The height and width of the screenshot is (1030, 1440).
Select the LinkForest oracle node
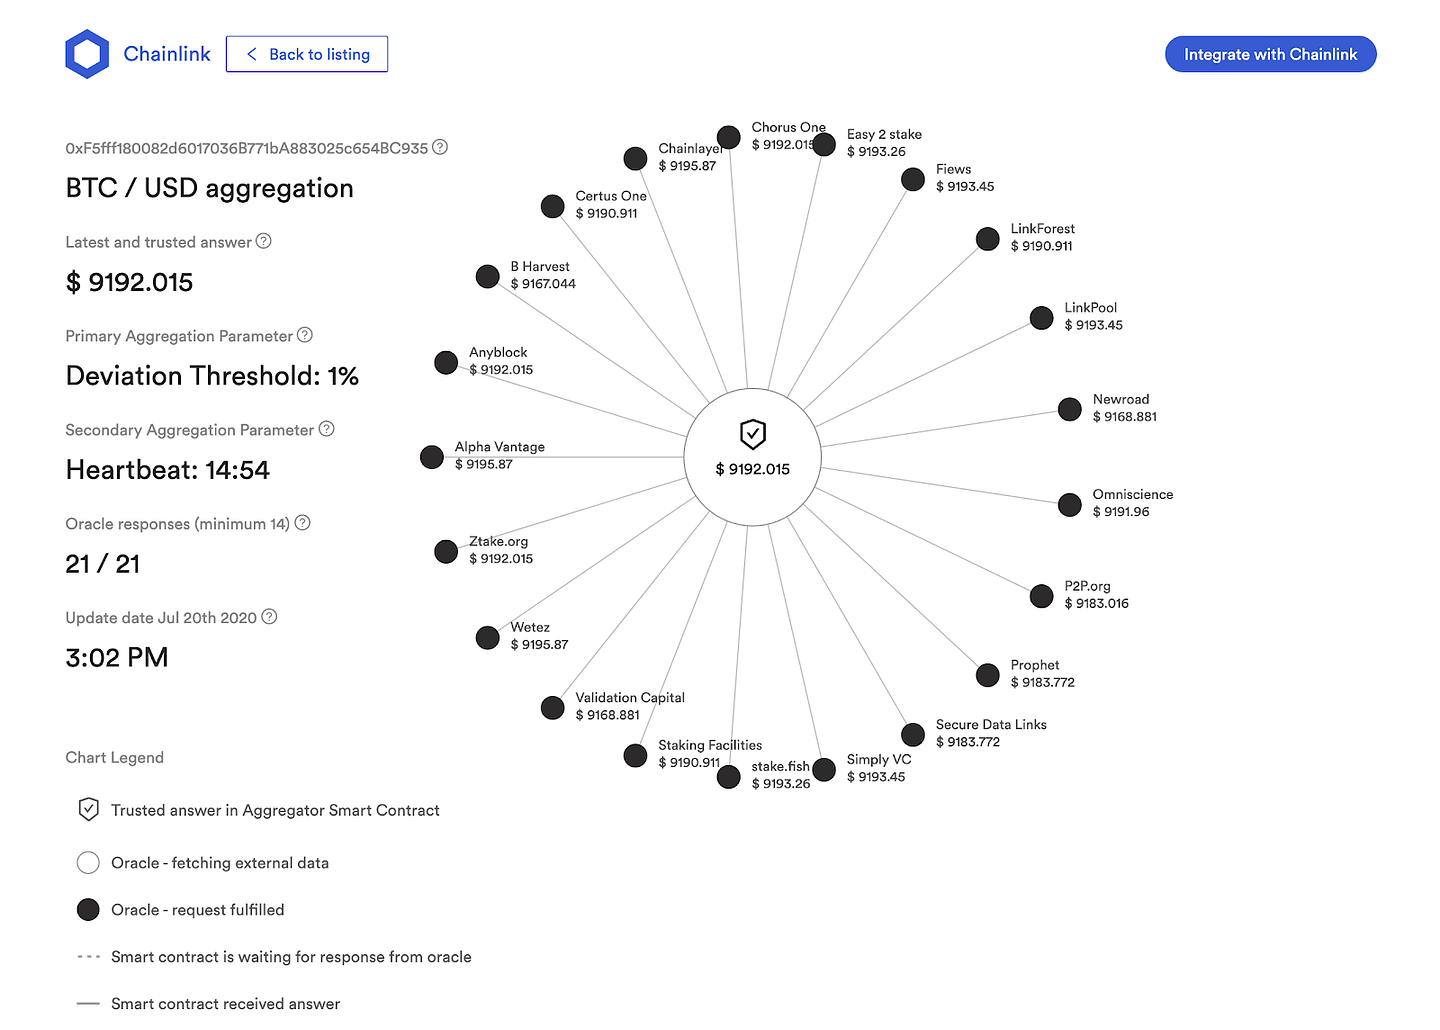[x=988, y=239]
